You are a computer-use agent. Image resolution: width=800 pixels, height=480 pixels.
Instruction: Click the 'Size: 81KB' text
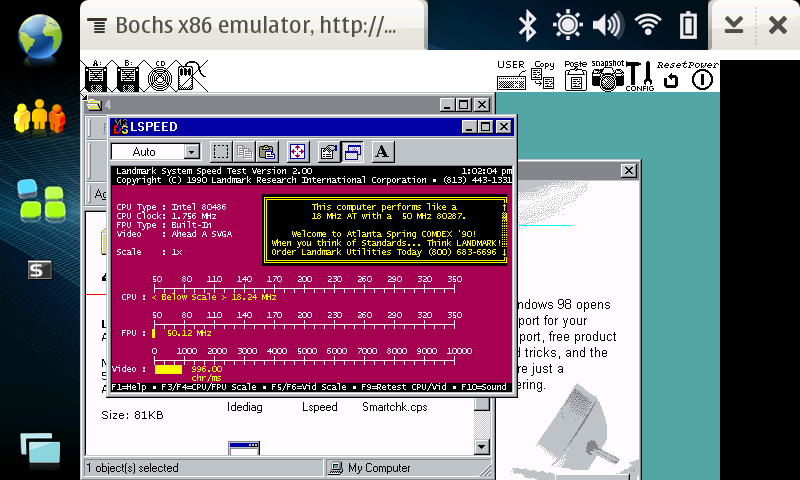click(132, 415)
